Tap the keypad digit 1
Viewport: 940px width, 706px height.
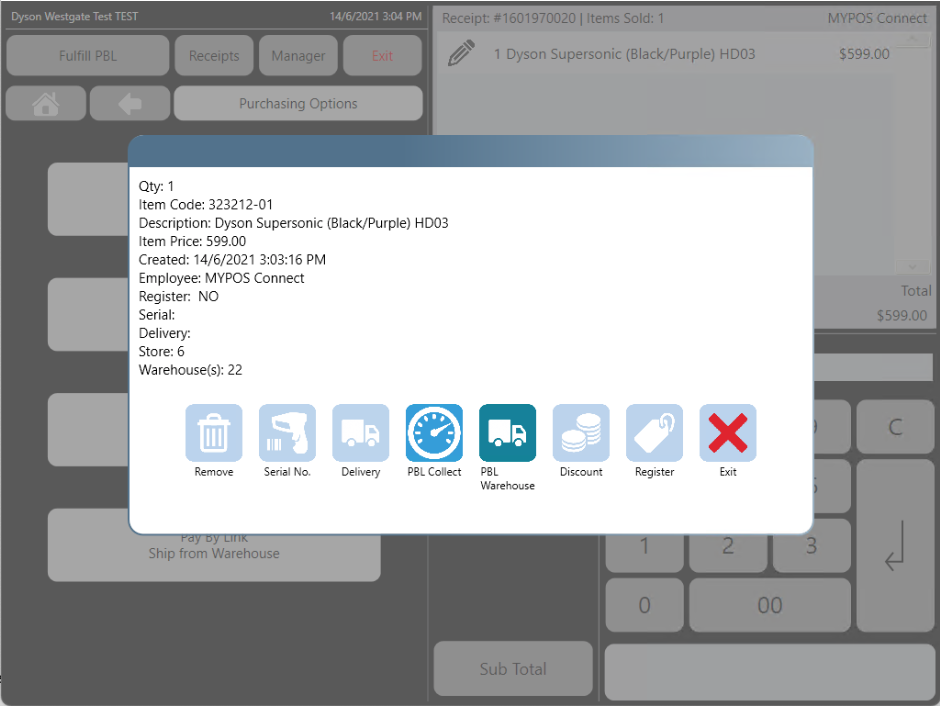[644, 545]
